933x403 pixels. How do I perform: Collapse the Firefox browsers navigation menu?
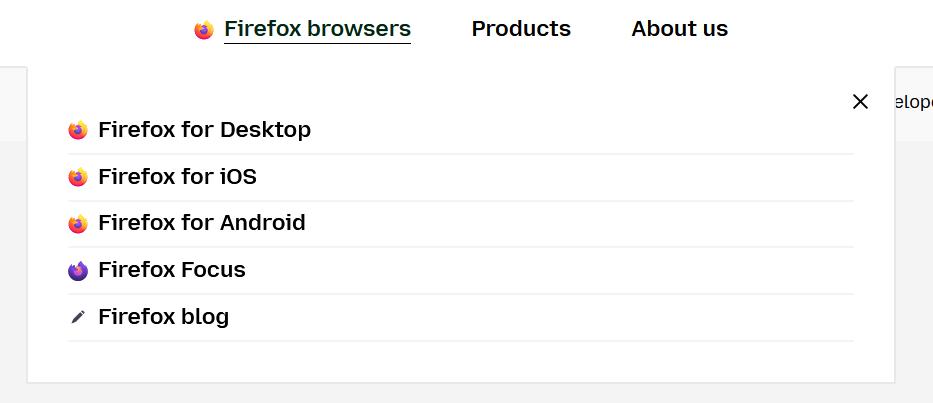point(317,29)
